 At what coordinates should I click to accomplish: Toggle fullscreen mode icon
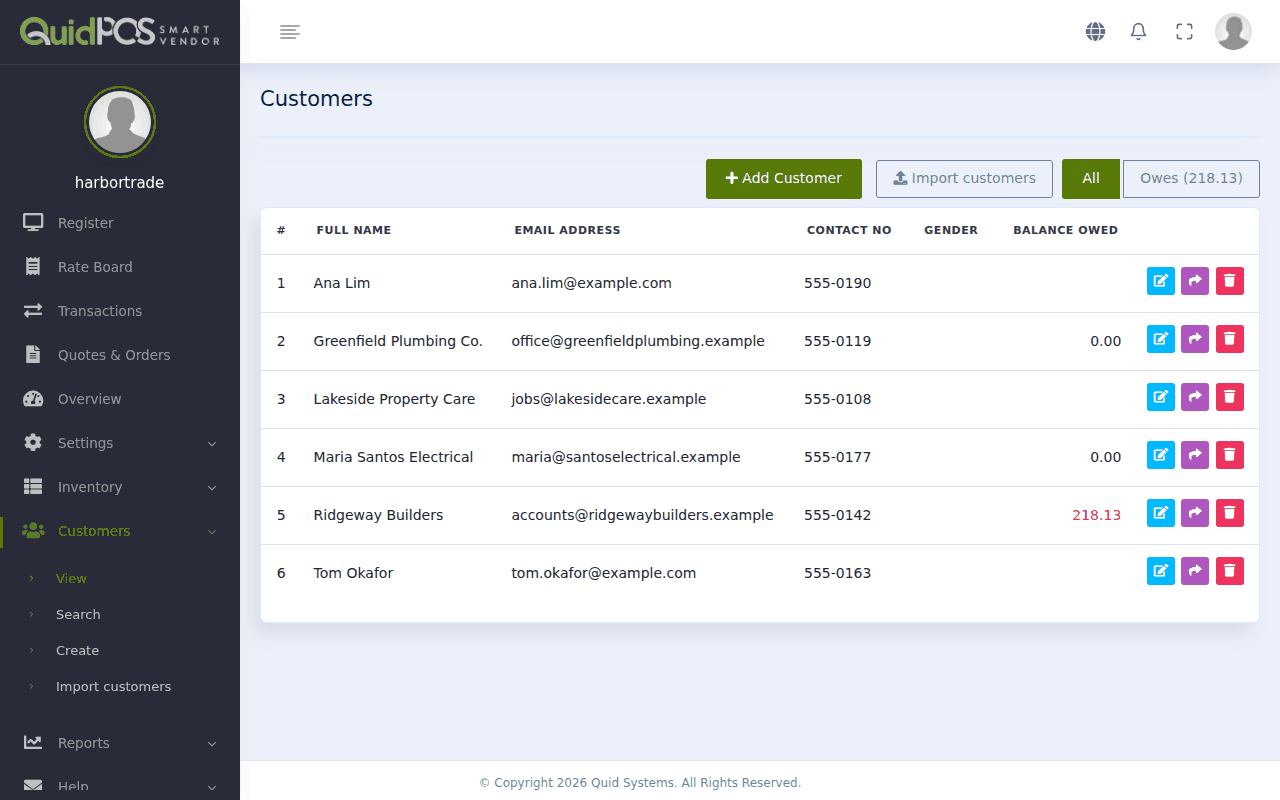[x=1184, y=32]
